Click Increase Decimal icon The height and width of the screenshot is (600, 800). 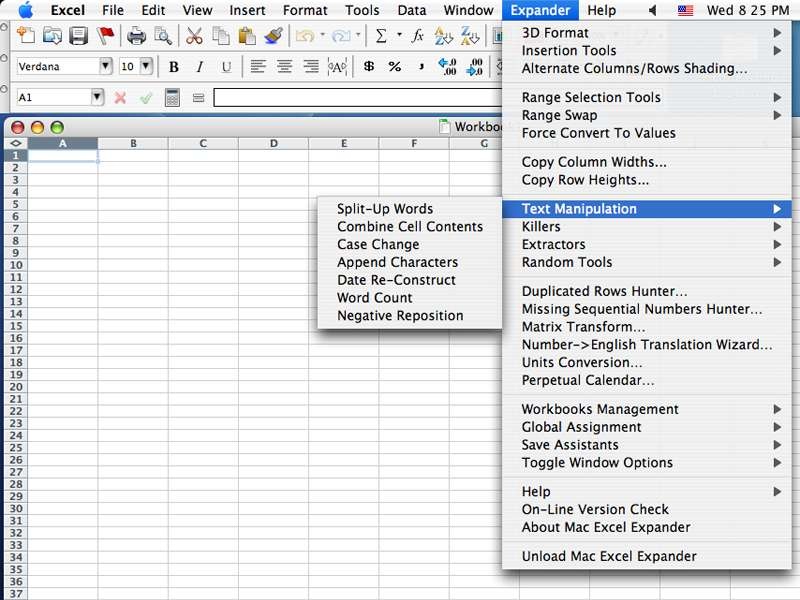(447, 67)
